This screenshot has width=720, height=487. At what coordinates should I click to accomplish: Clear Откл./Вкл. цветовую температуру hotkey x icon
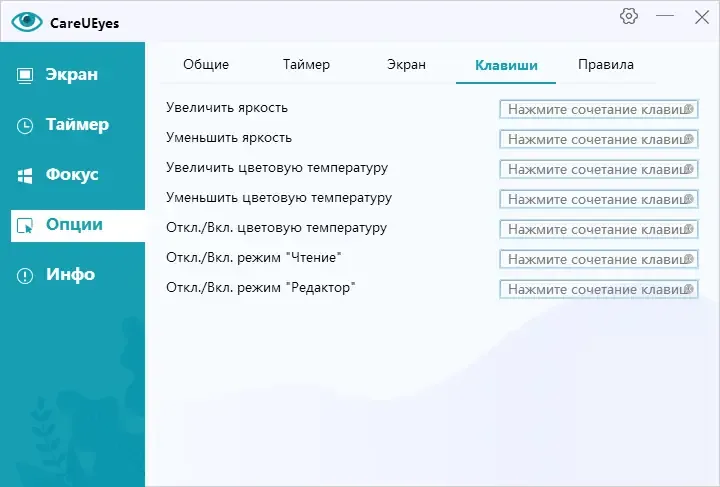(688, 229)
